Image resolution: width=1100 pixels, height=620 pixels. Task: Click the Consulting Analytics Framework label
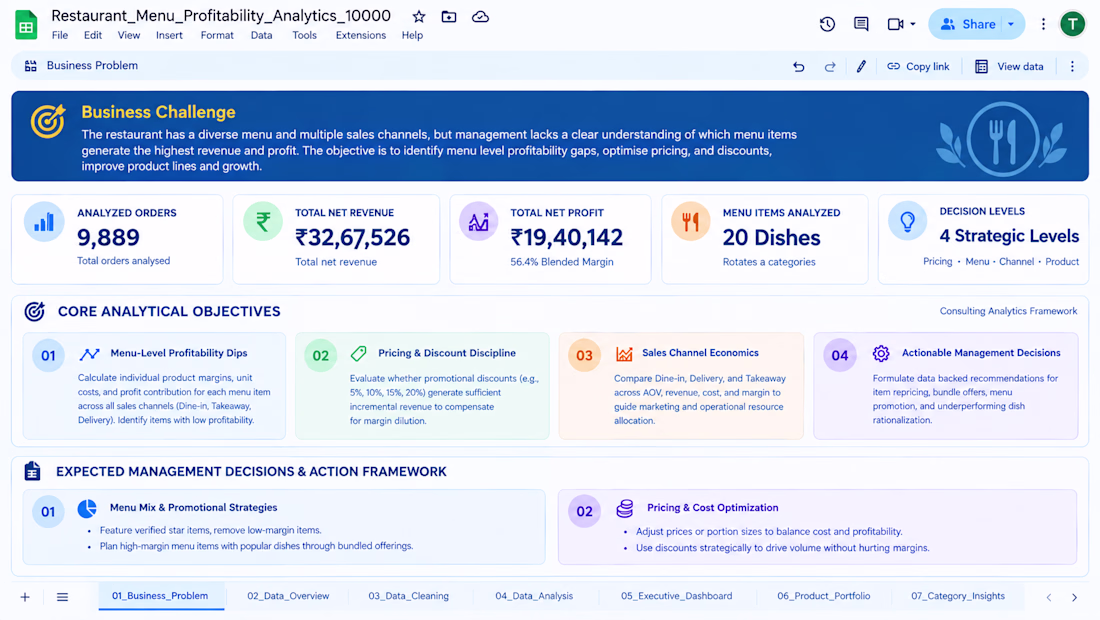[1008, 311]
